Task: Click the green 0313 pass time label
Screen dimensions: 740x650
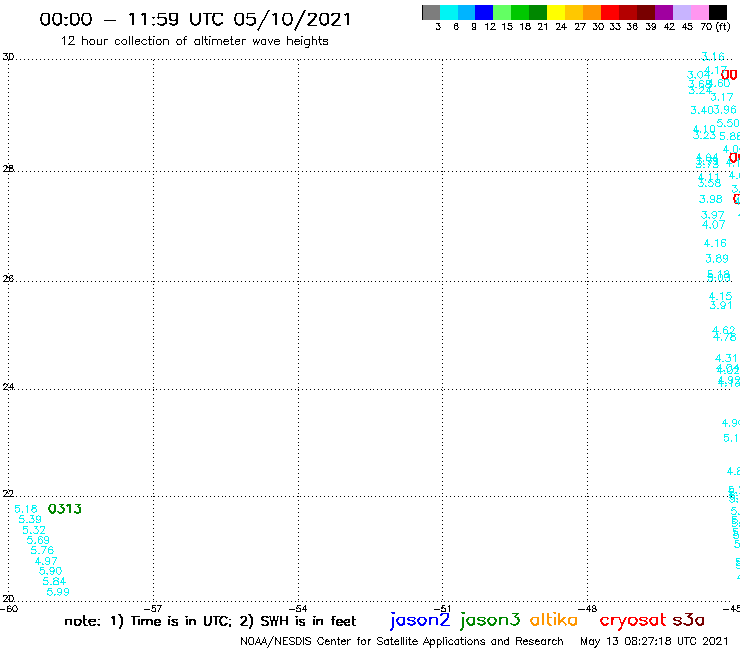Action: pyautogui.click(x=65, y=509)
